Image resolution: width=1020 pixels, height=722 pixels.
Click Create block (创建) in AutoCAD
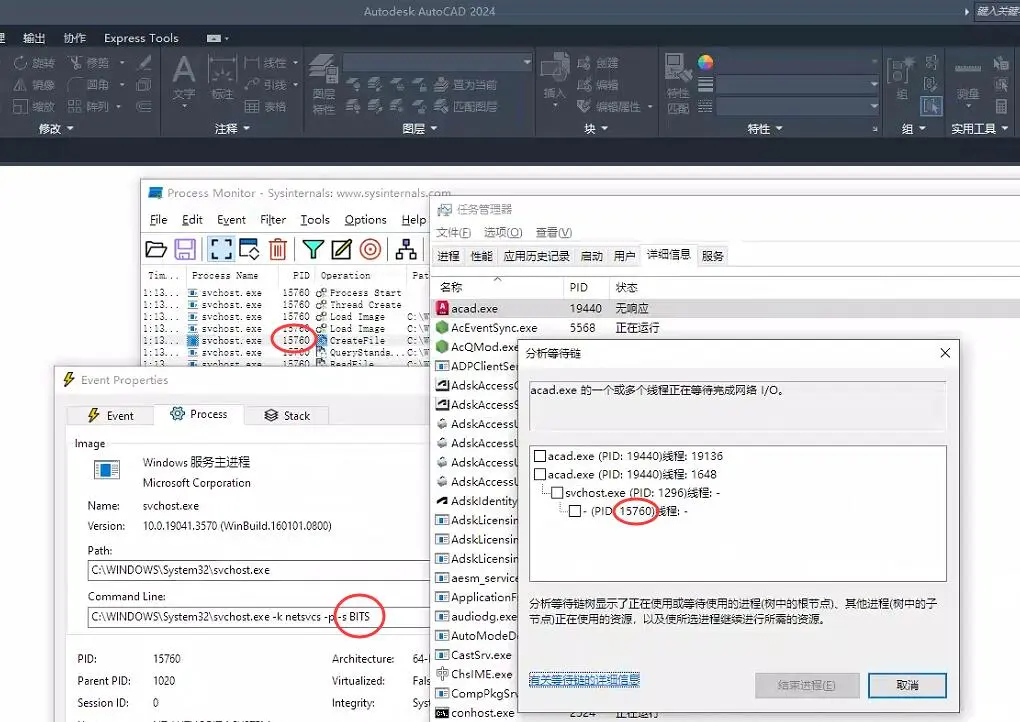[x=598, y=63]
